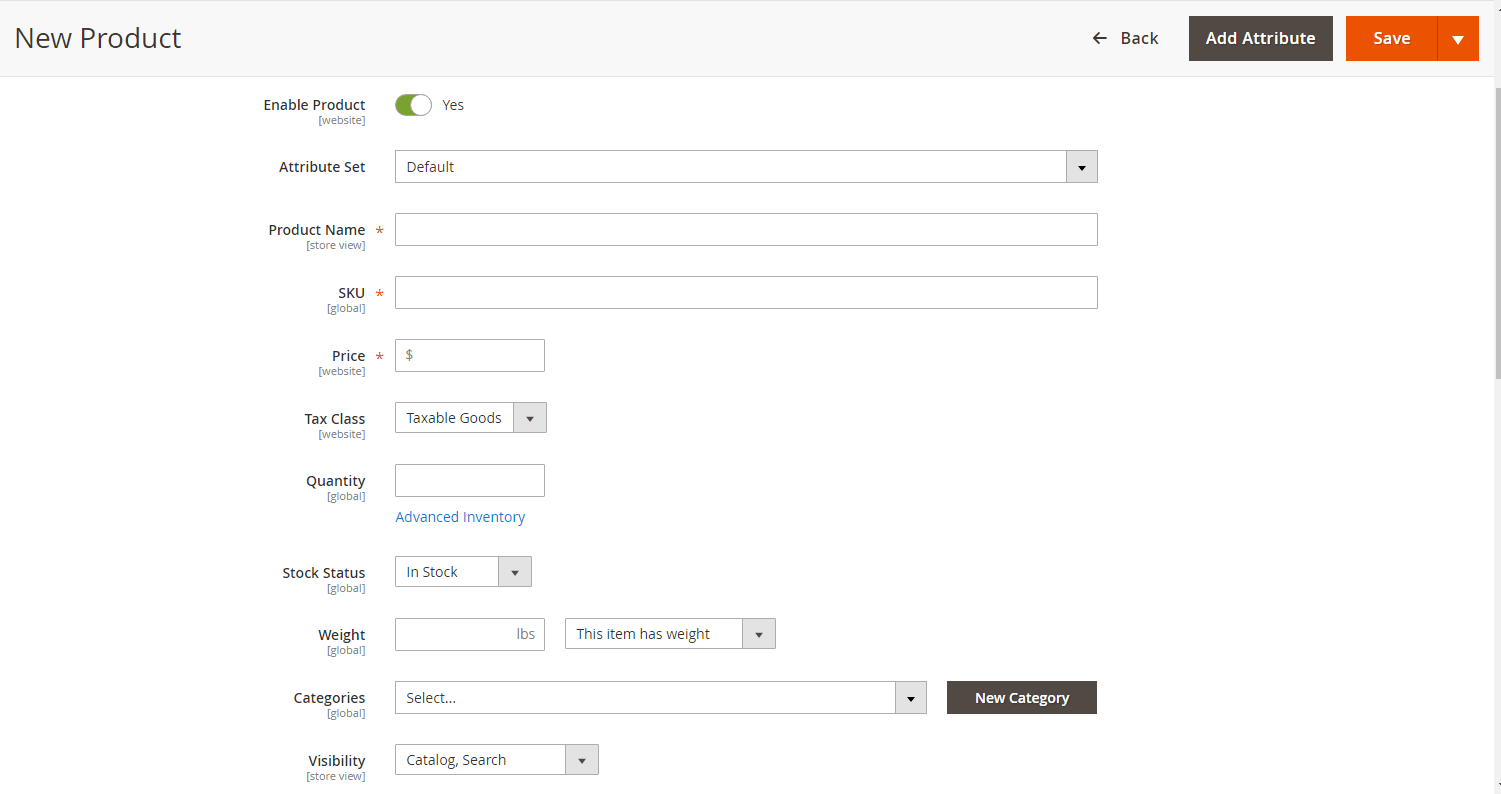Focus the Quantity input field
The width and height of the screenshot is (1501, 794).
tap(470, 481)
